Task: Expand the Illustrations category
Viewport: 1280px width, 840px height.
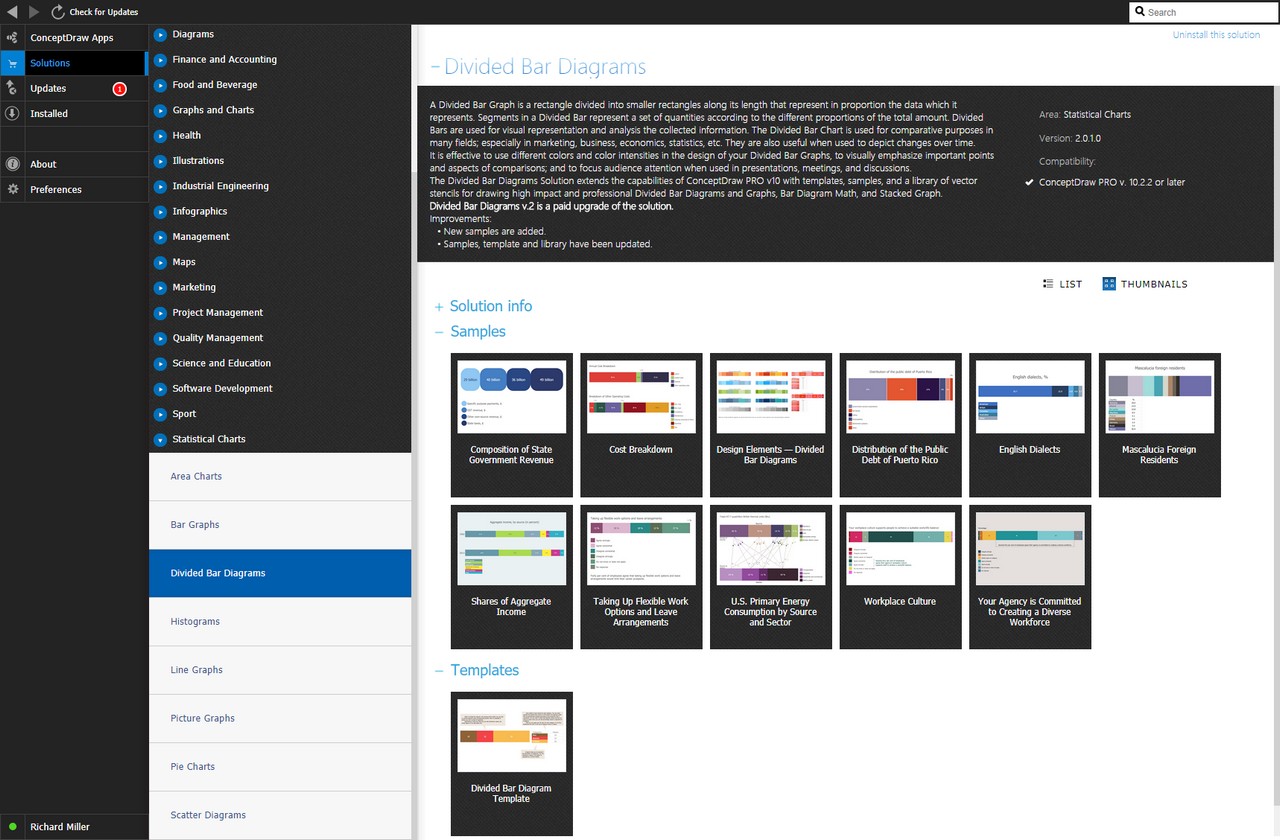Action: pos(160,161)
